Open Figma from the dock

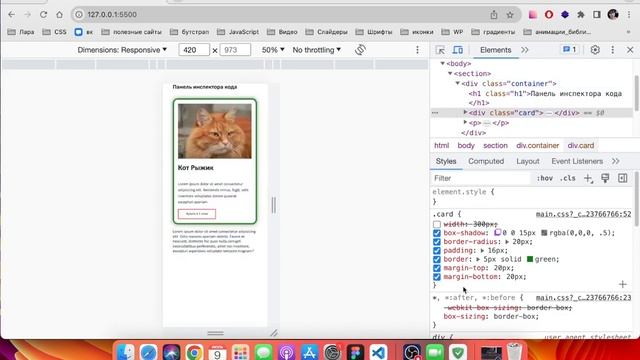355,352
